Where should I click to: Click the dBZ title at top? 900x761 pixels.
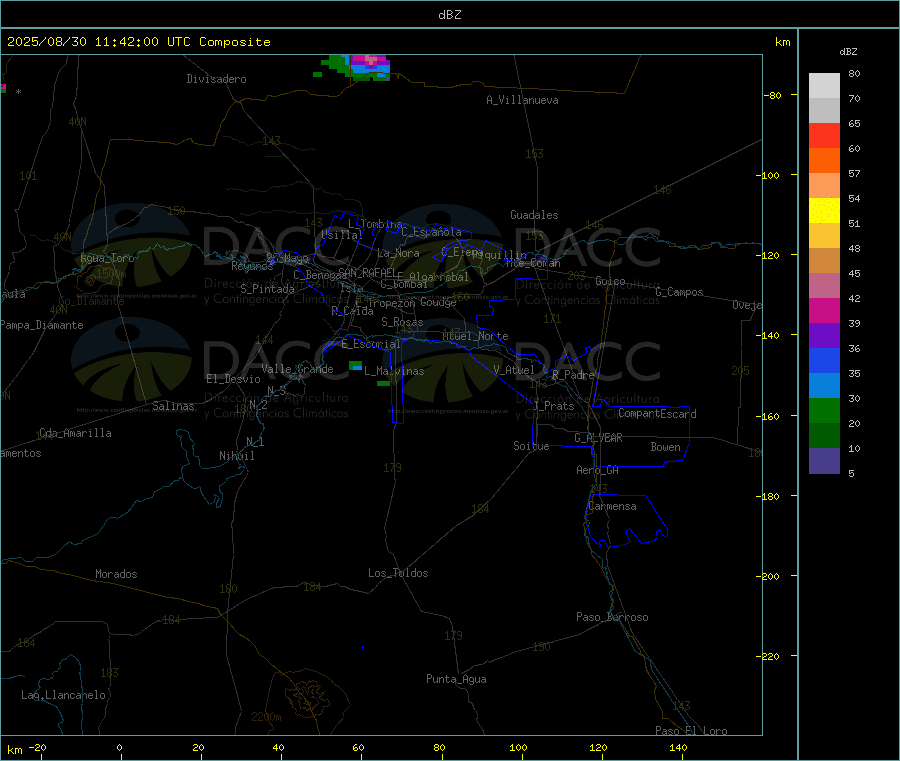(449, 15)
